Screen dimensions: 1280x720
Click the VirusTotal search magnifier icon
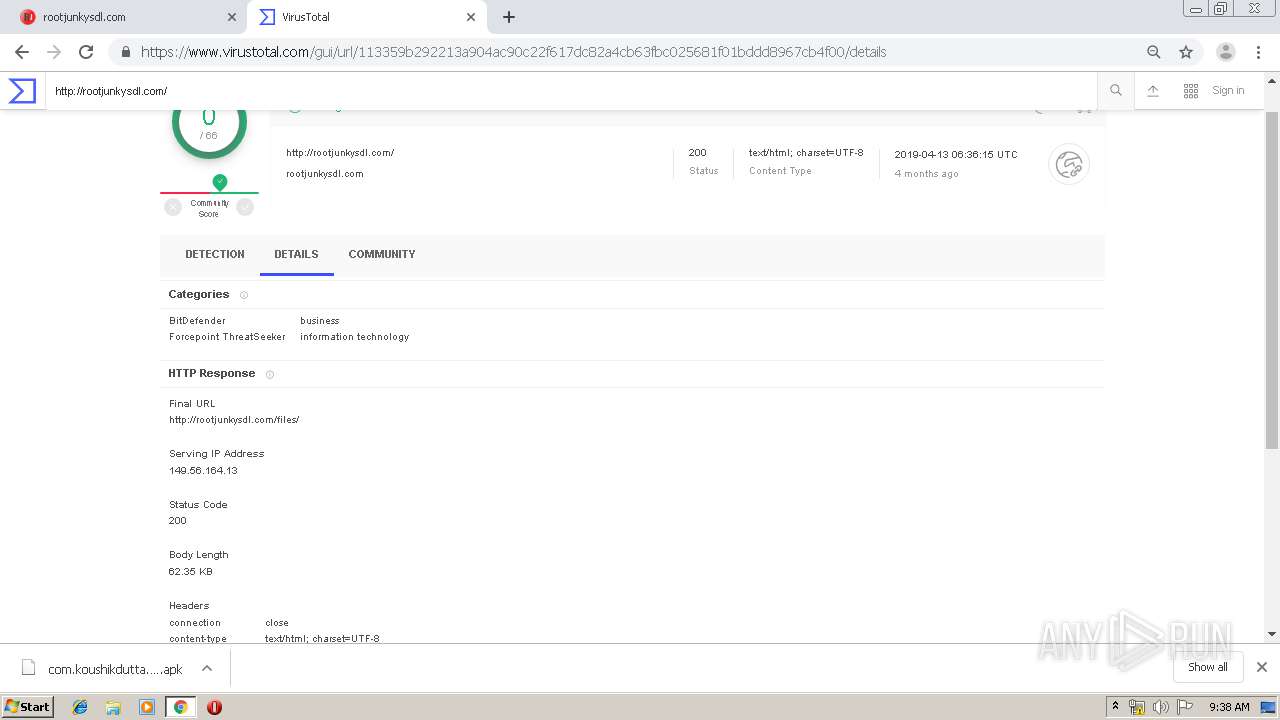point(1116,90)
